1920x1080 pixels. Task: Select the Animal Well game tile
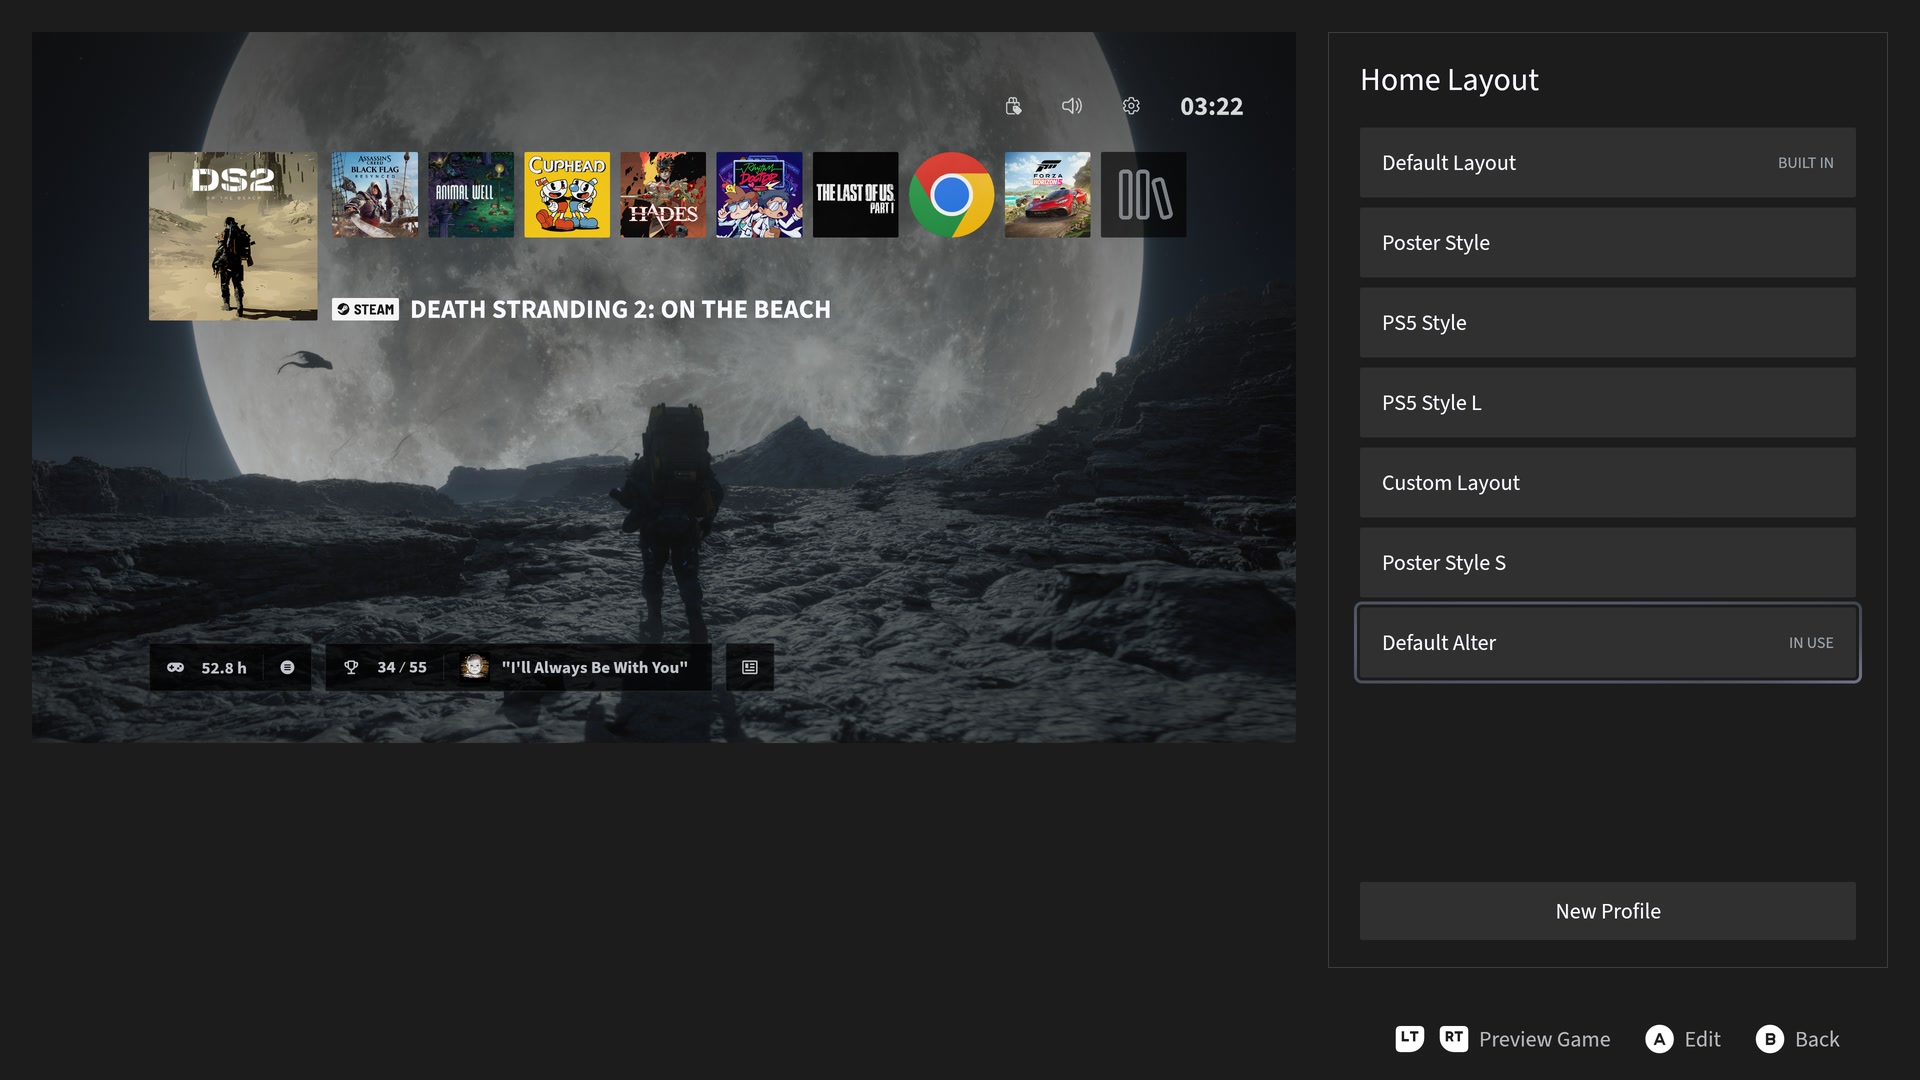[x=471, y=195]
